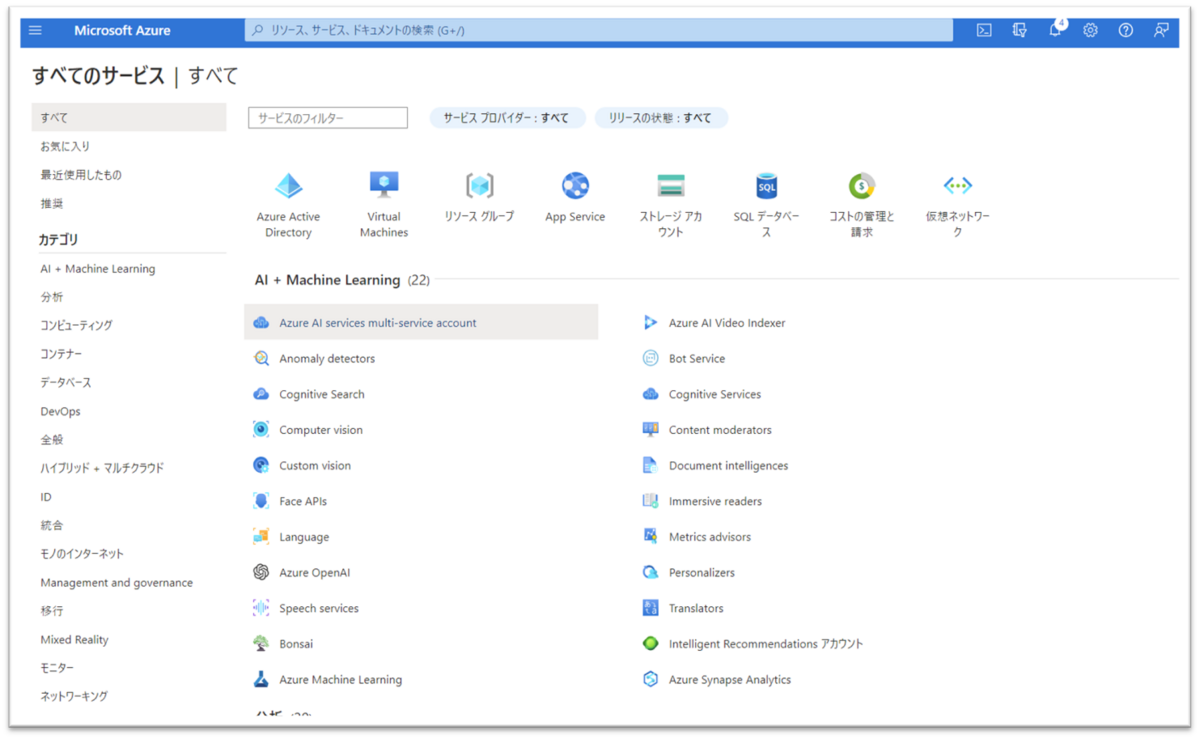Select すべて in the left sidebar
The height and width of the screenshot is (739, 1200).
[x=129, y=118]
